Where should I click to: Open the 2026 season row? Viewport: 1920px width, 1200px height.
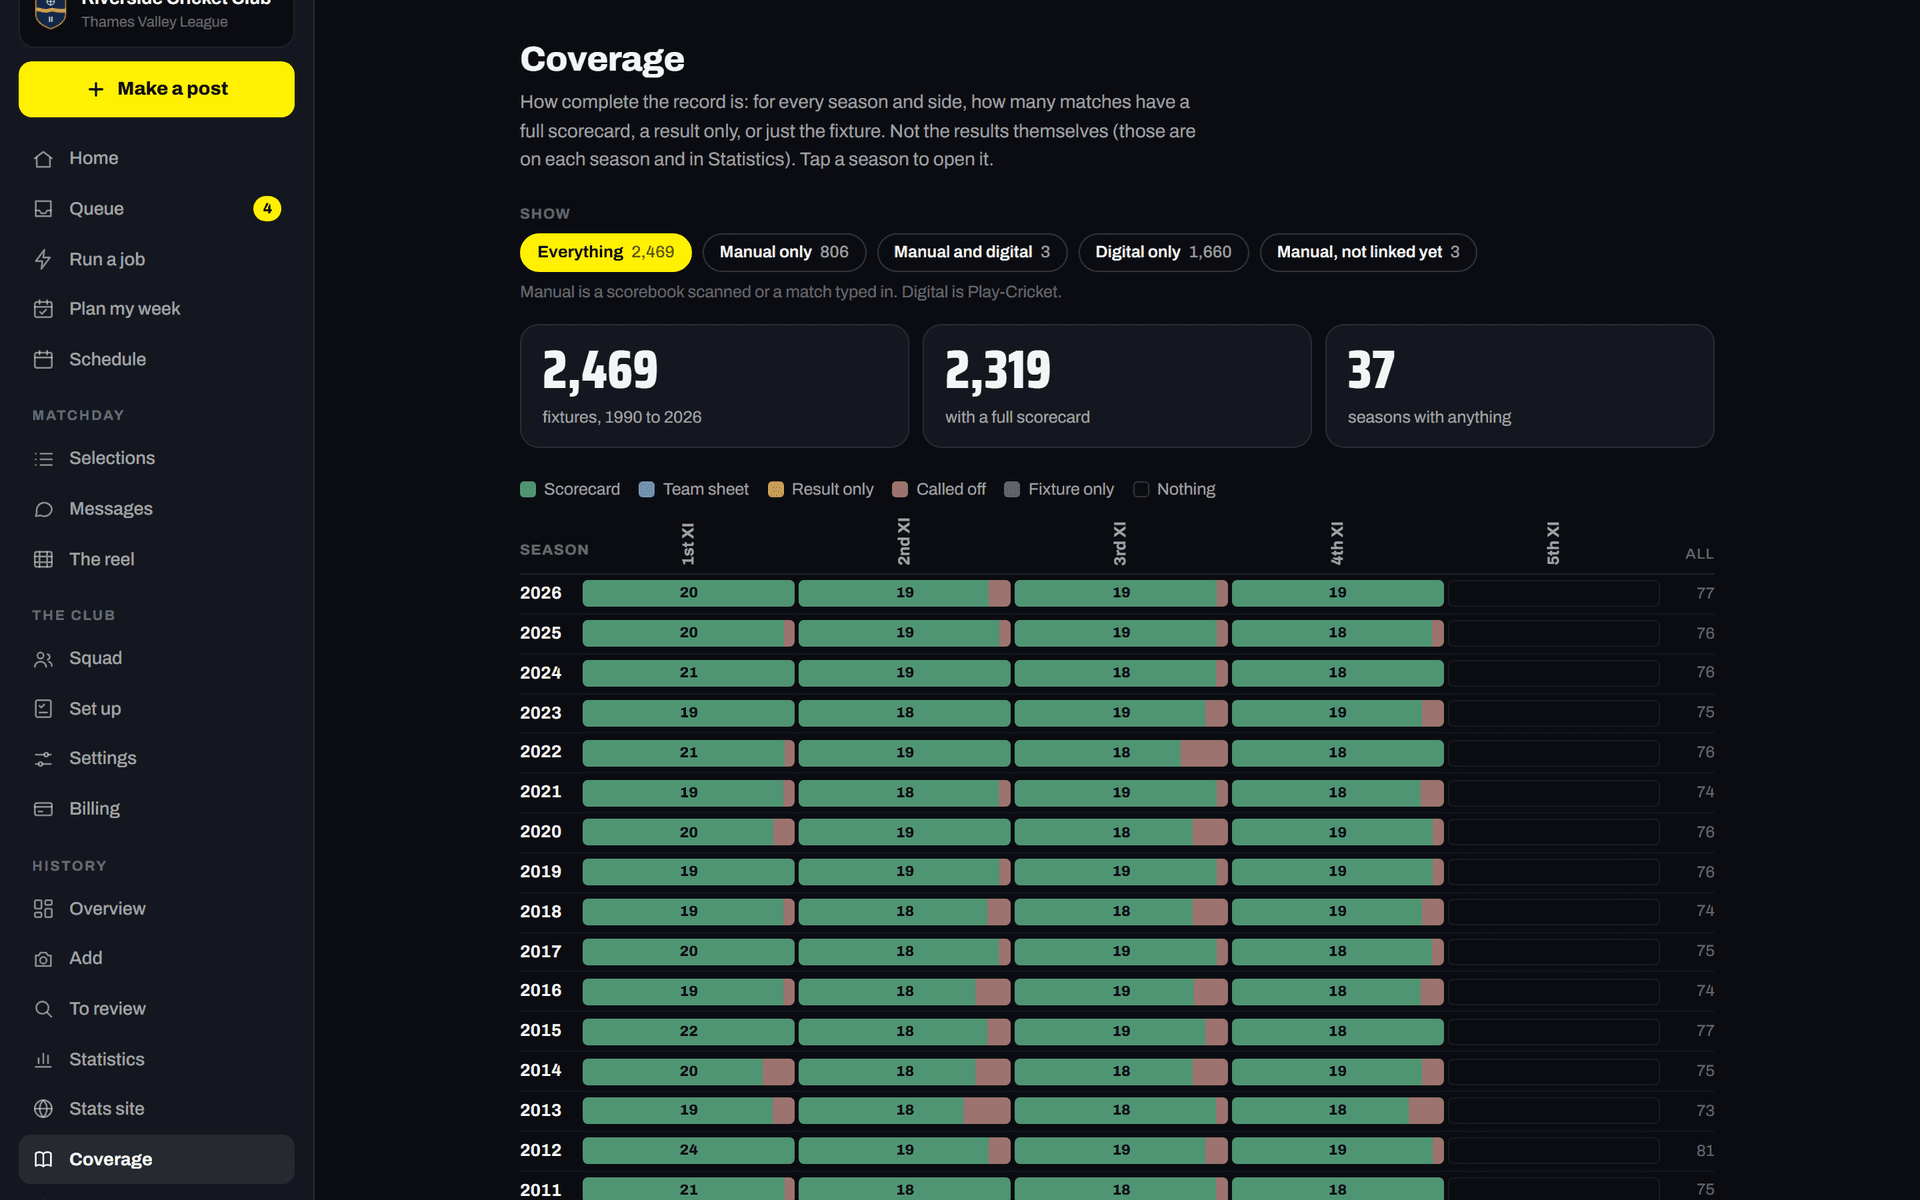pyautogui.click(x=1117, y=593)
